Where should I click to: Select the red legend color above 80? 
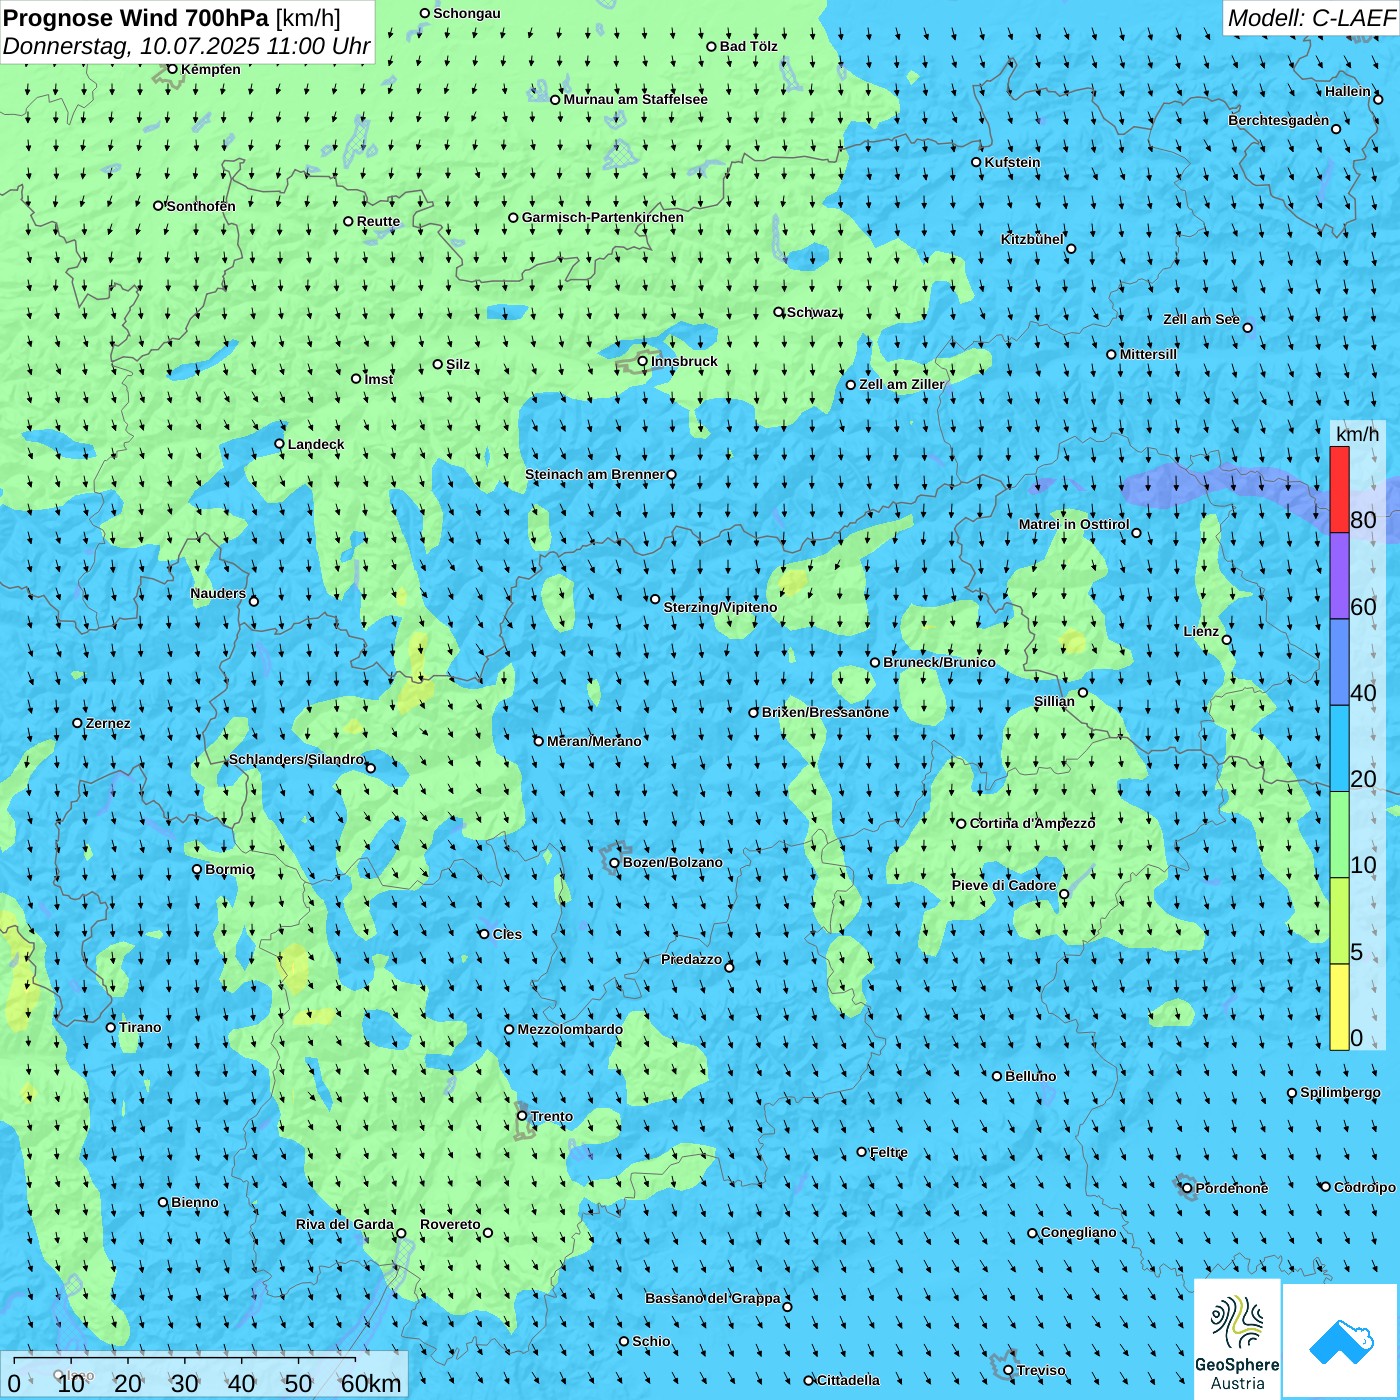tap(1339, 490)
